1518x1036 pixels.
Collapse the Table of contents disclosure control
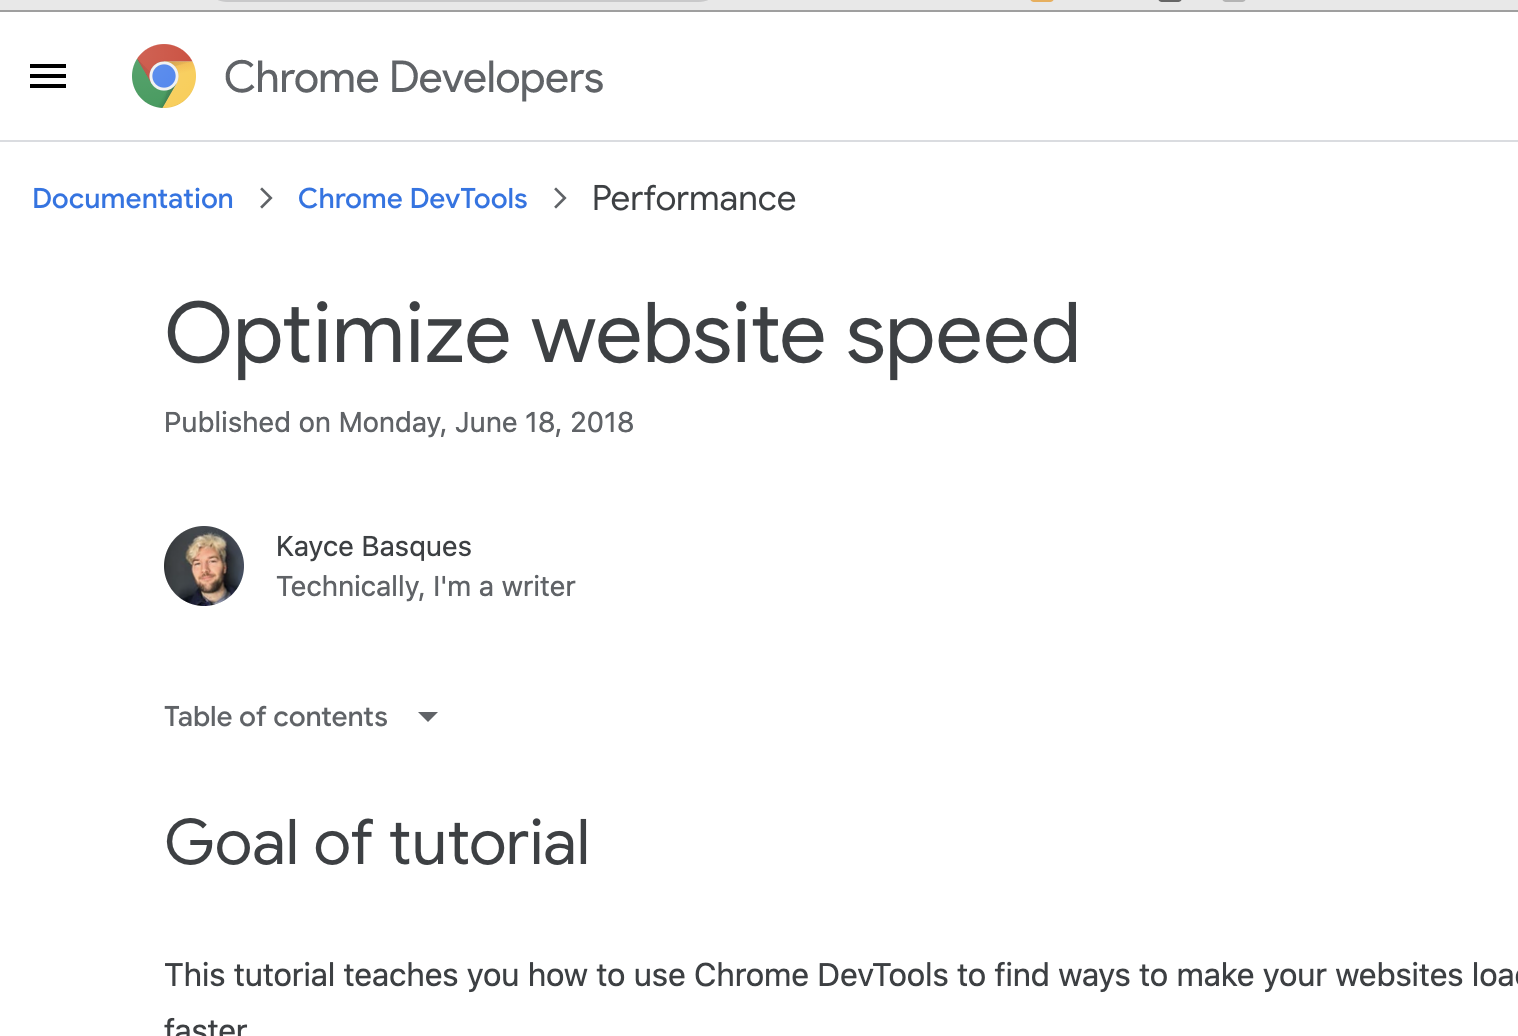(x=427, y=716)
